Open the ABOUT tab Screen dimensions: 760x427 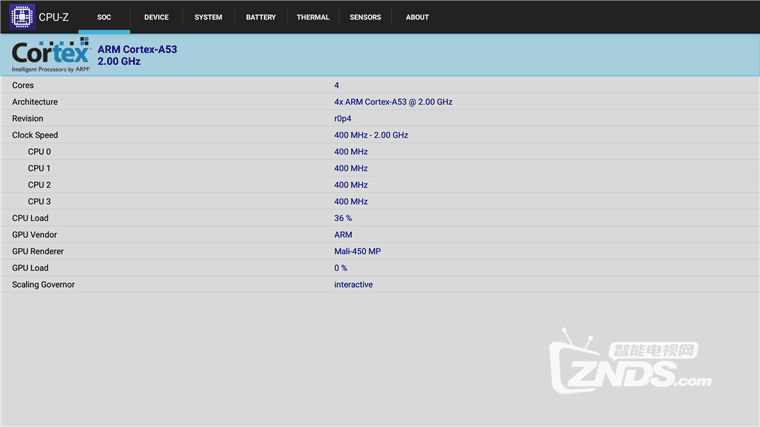tap(417, 17)
